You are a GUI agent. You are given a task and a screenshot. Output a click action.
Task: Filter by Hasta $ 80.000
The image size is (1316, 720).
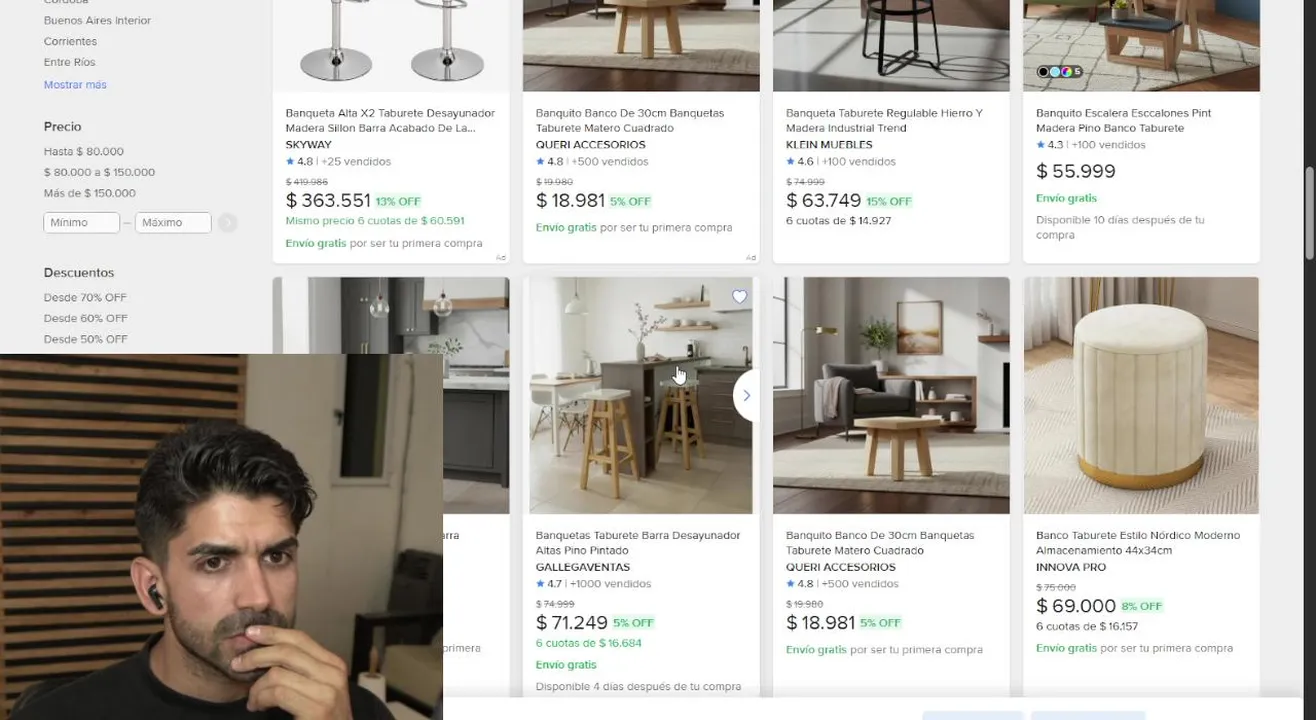pyautogui.click(x=84, y=152)
